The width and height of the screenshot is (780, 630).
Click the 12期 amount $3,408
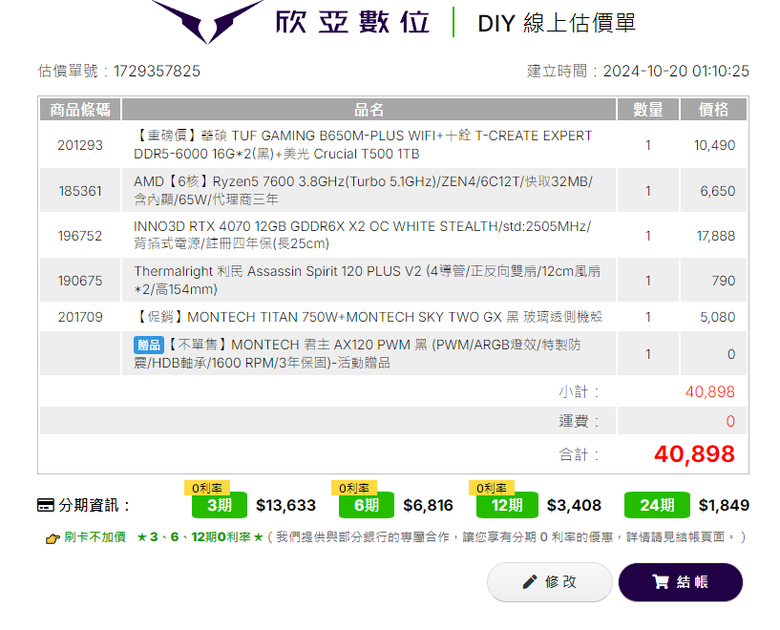[x=574, y=506]
